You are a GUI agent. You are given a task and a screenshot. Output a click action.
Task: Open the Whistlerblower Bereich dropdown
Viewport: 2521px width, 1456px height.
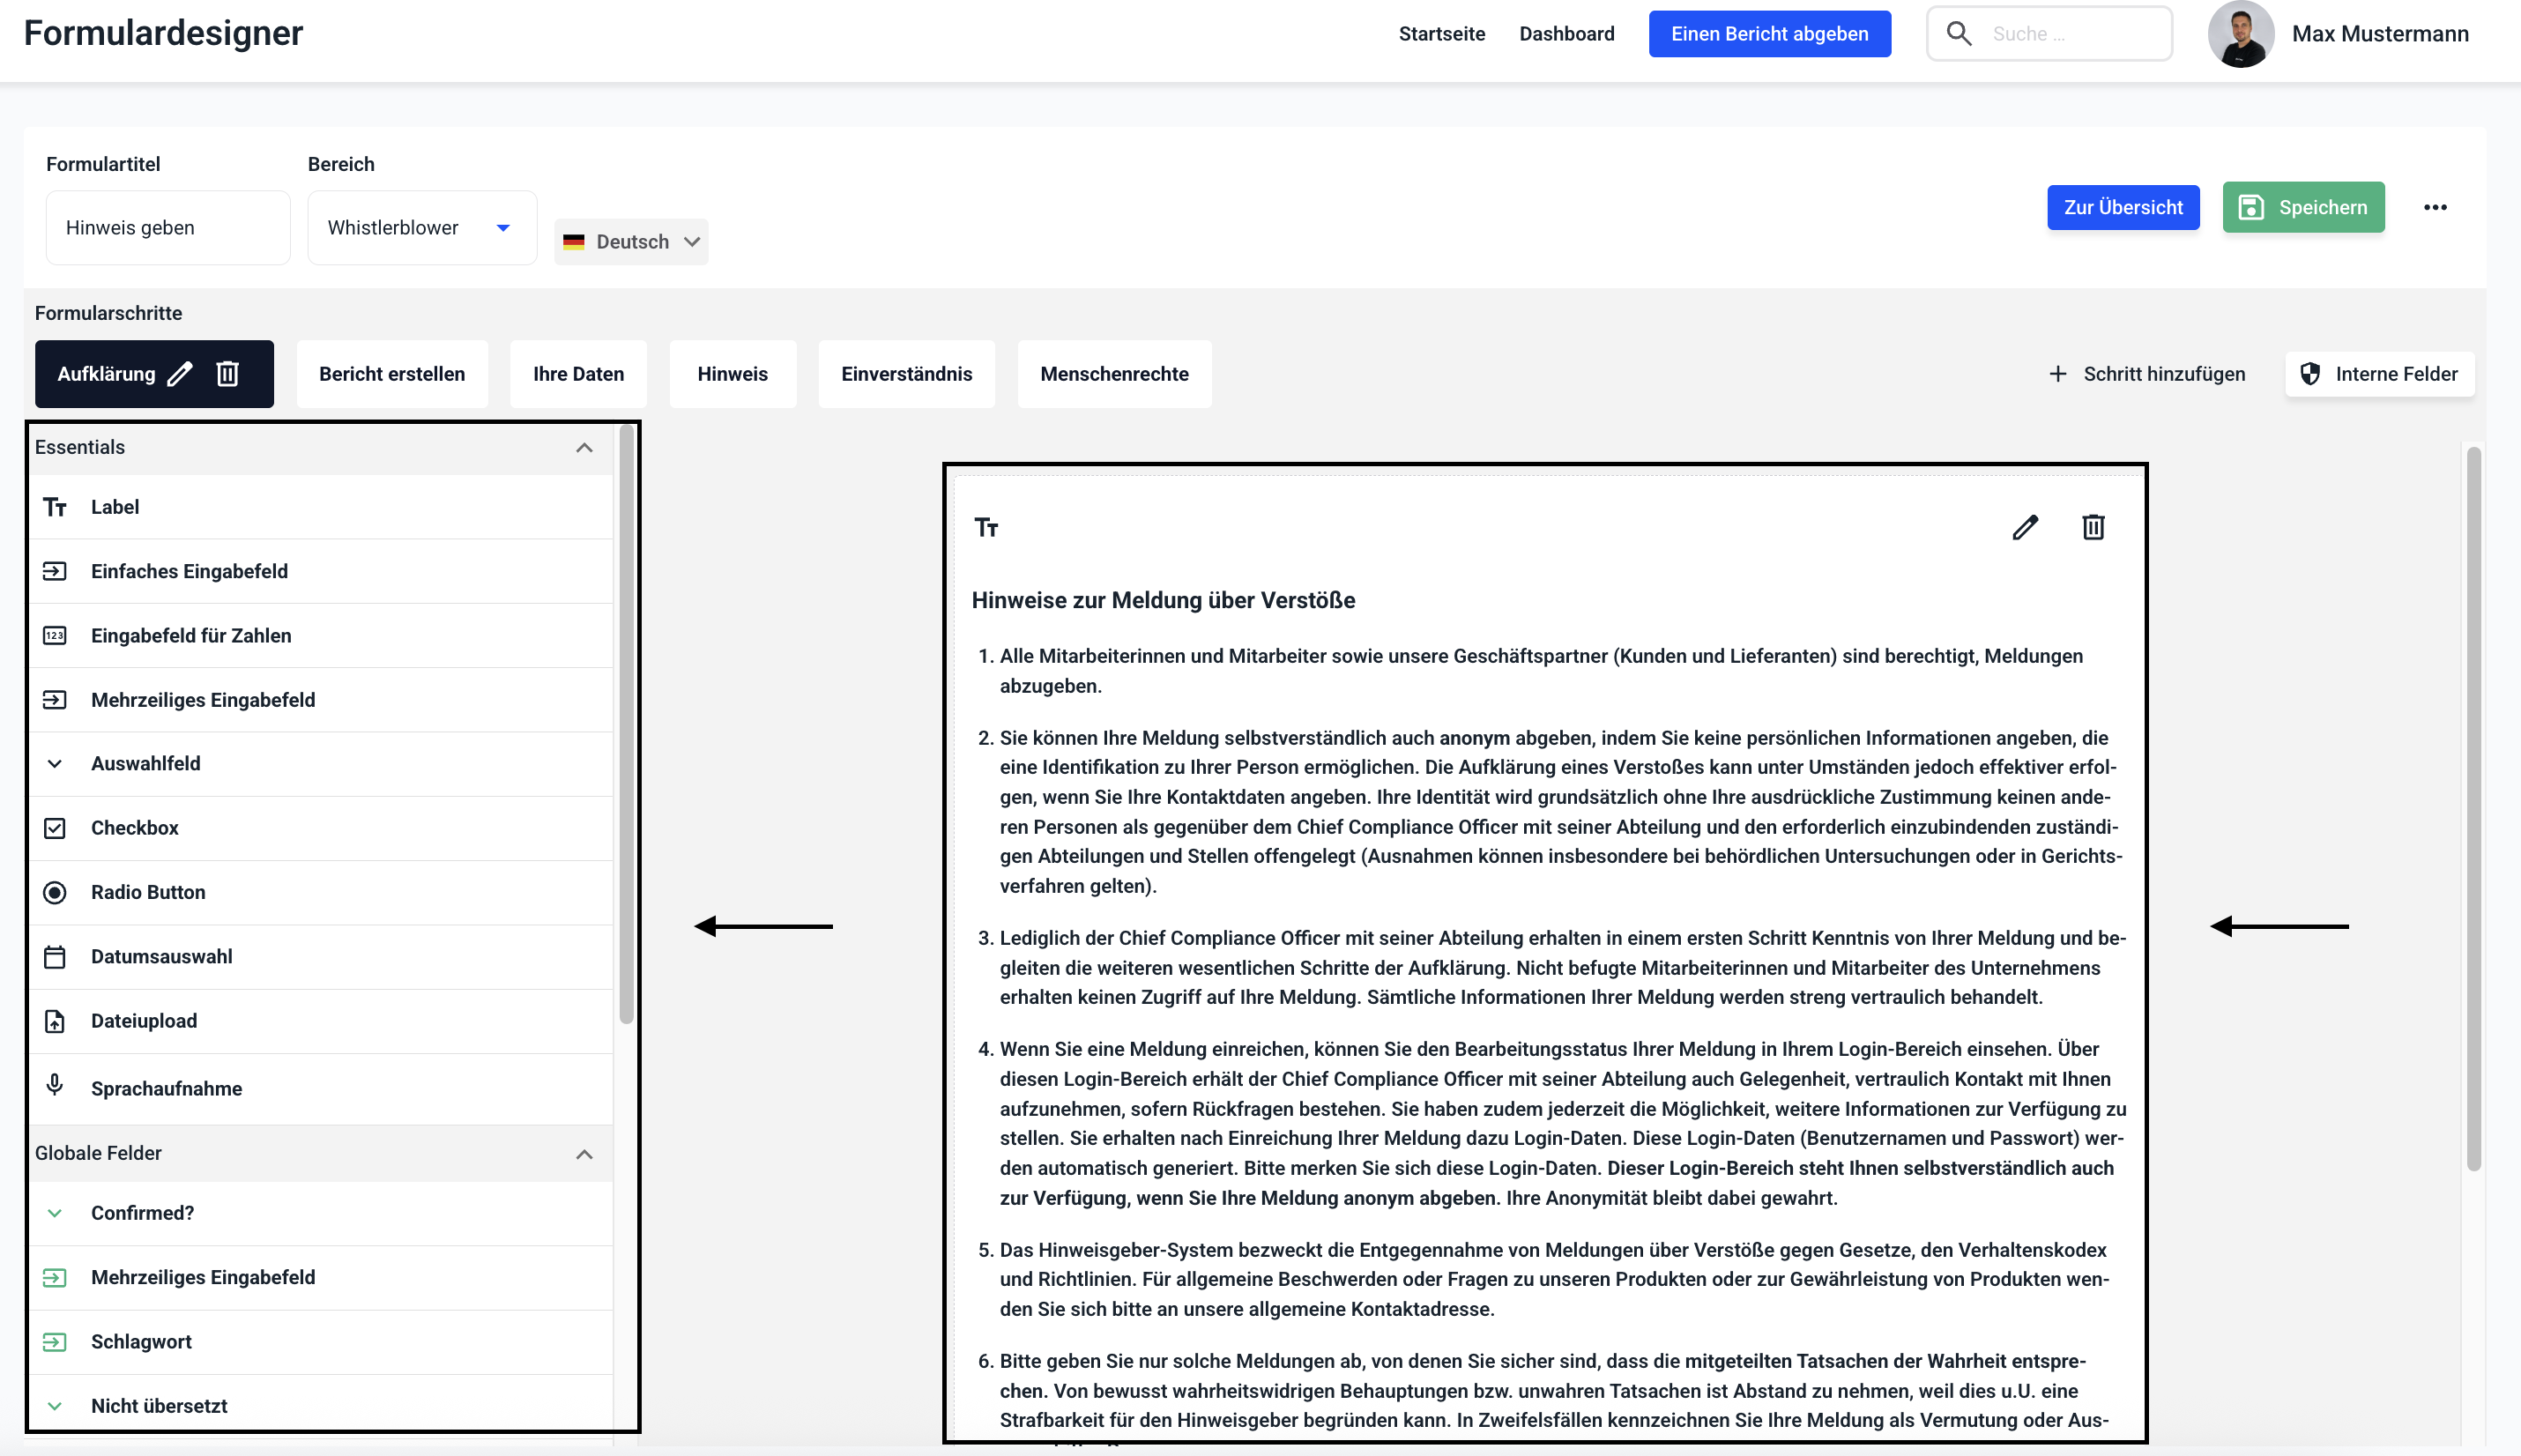[x=421, y=228]
